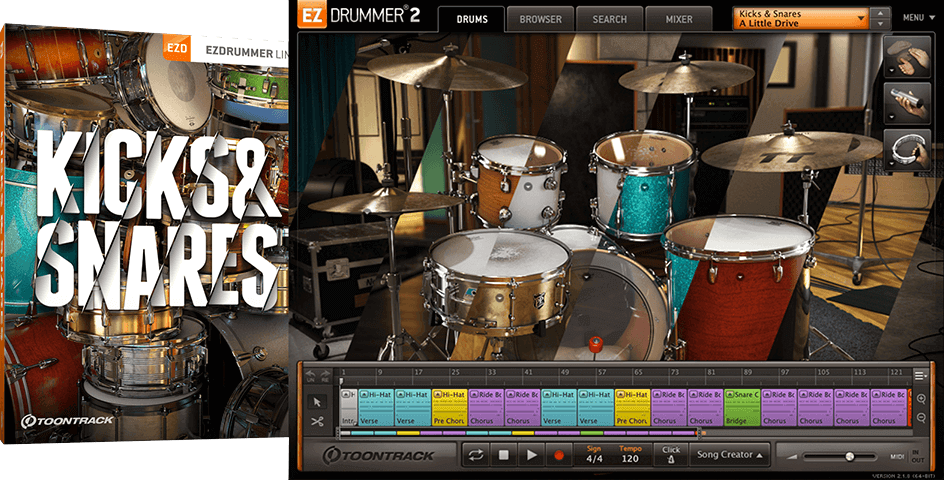Open the song track menu icon
944x480 pixels.
[920, 376]
